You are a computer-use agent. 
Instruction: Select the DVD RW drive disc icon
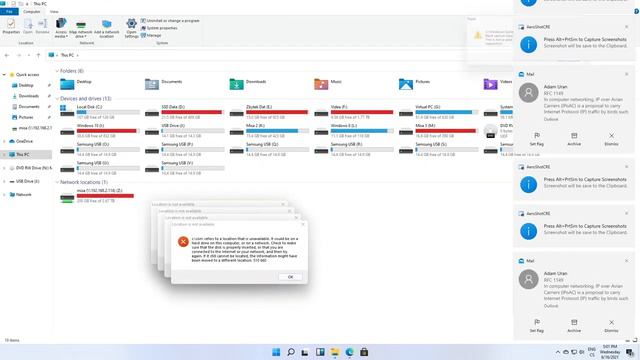(491, 131)
